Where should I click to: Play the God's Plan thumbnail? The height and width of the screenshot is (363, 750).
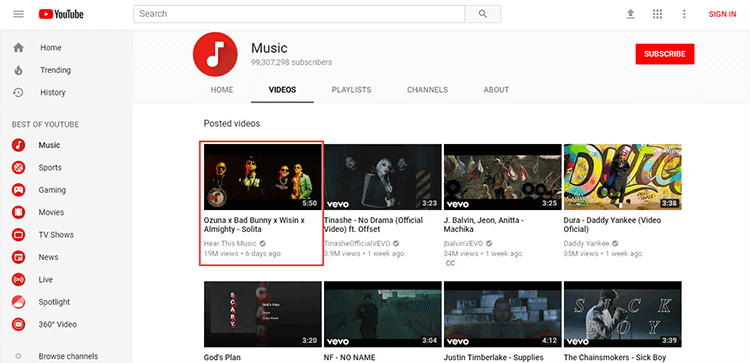pyautogui.click(x=263, y=314)
